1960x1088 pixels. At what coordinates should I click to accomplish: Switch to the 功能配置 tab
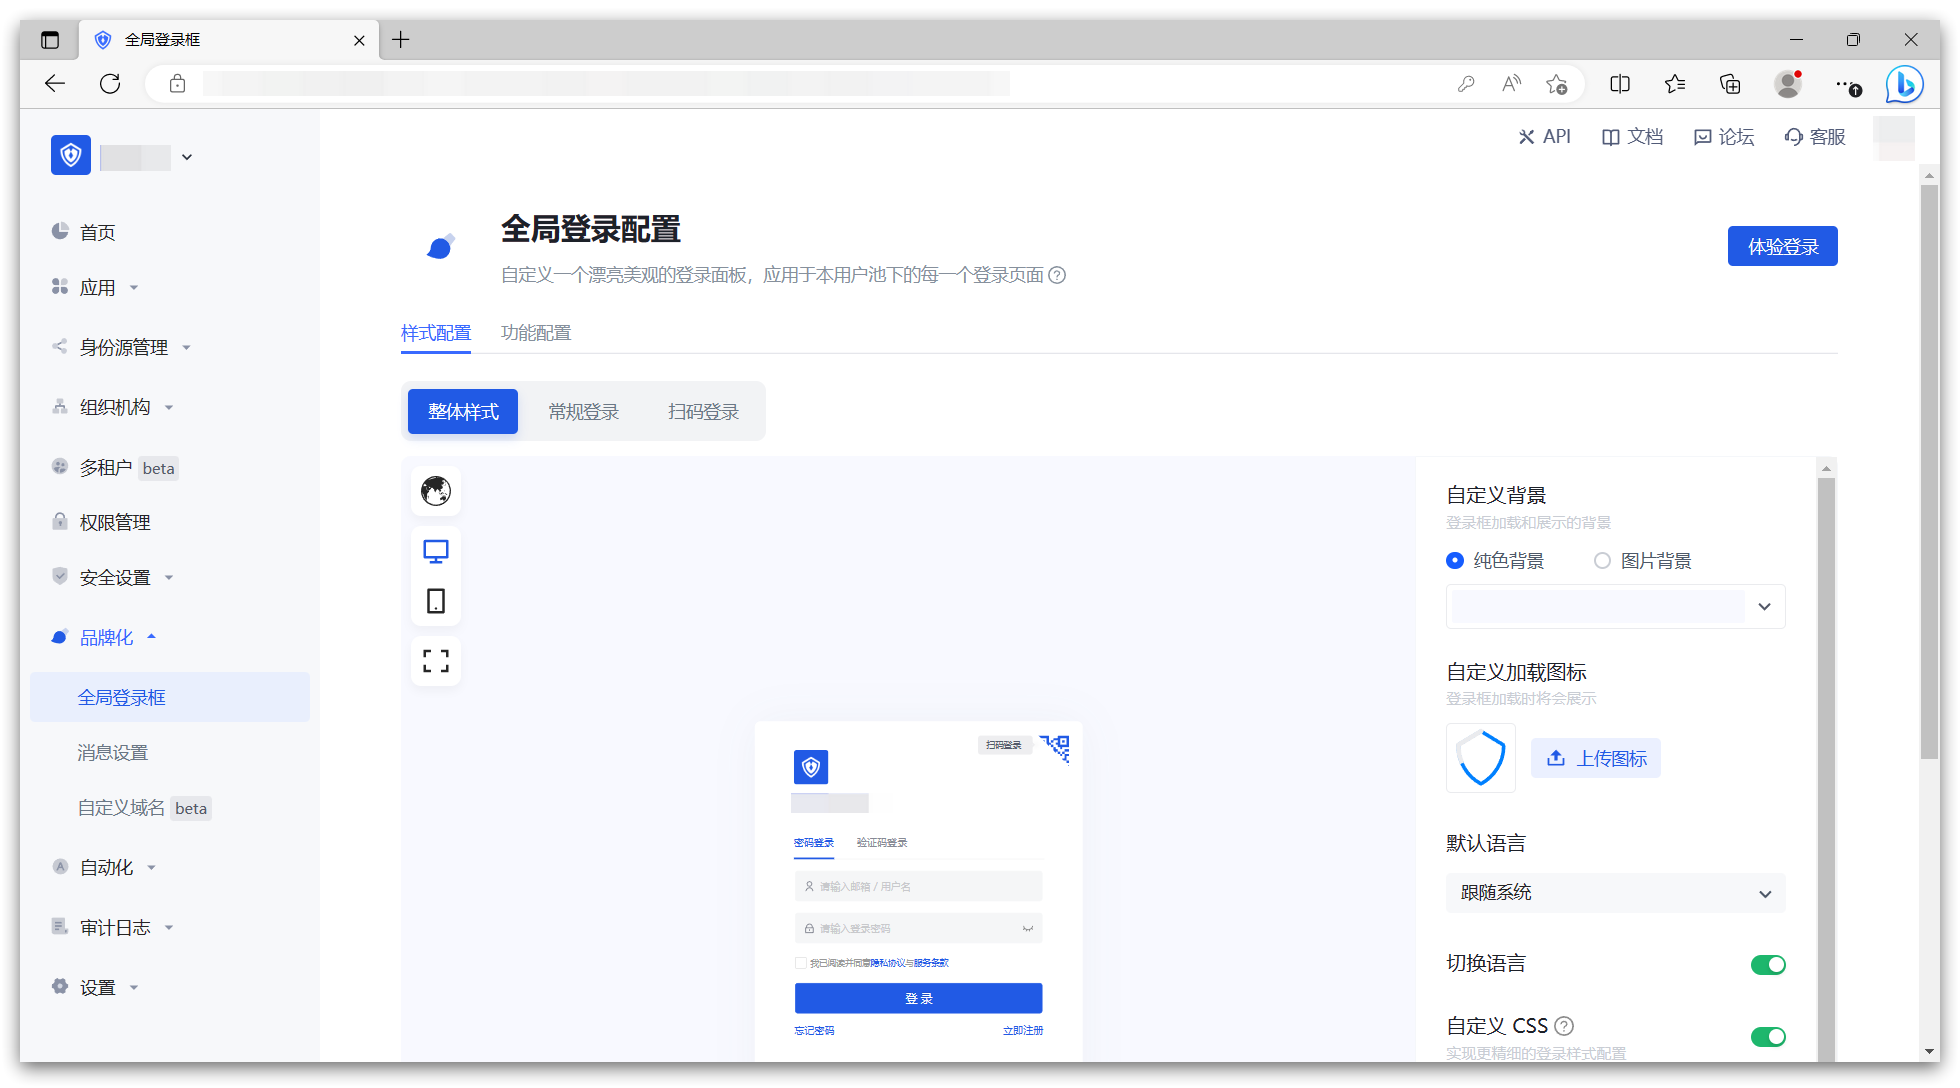536,333
